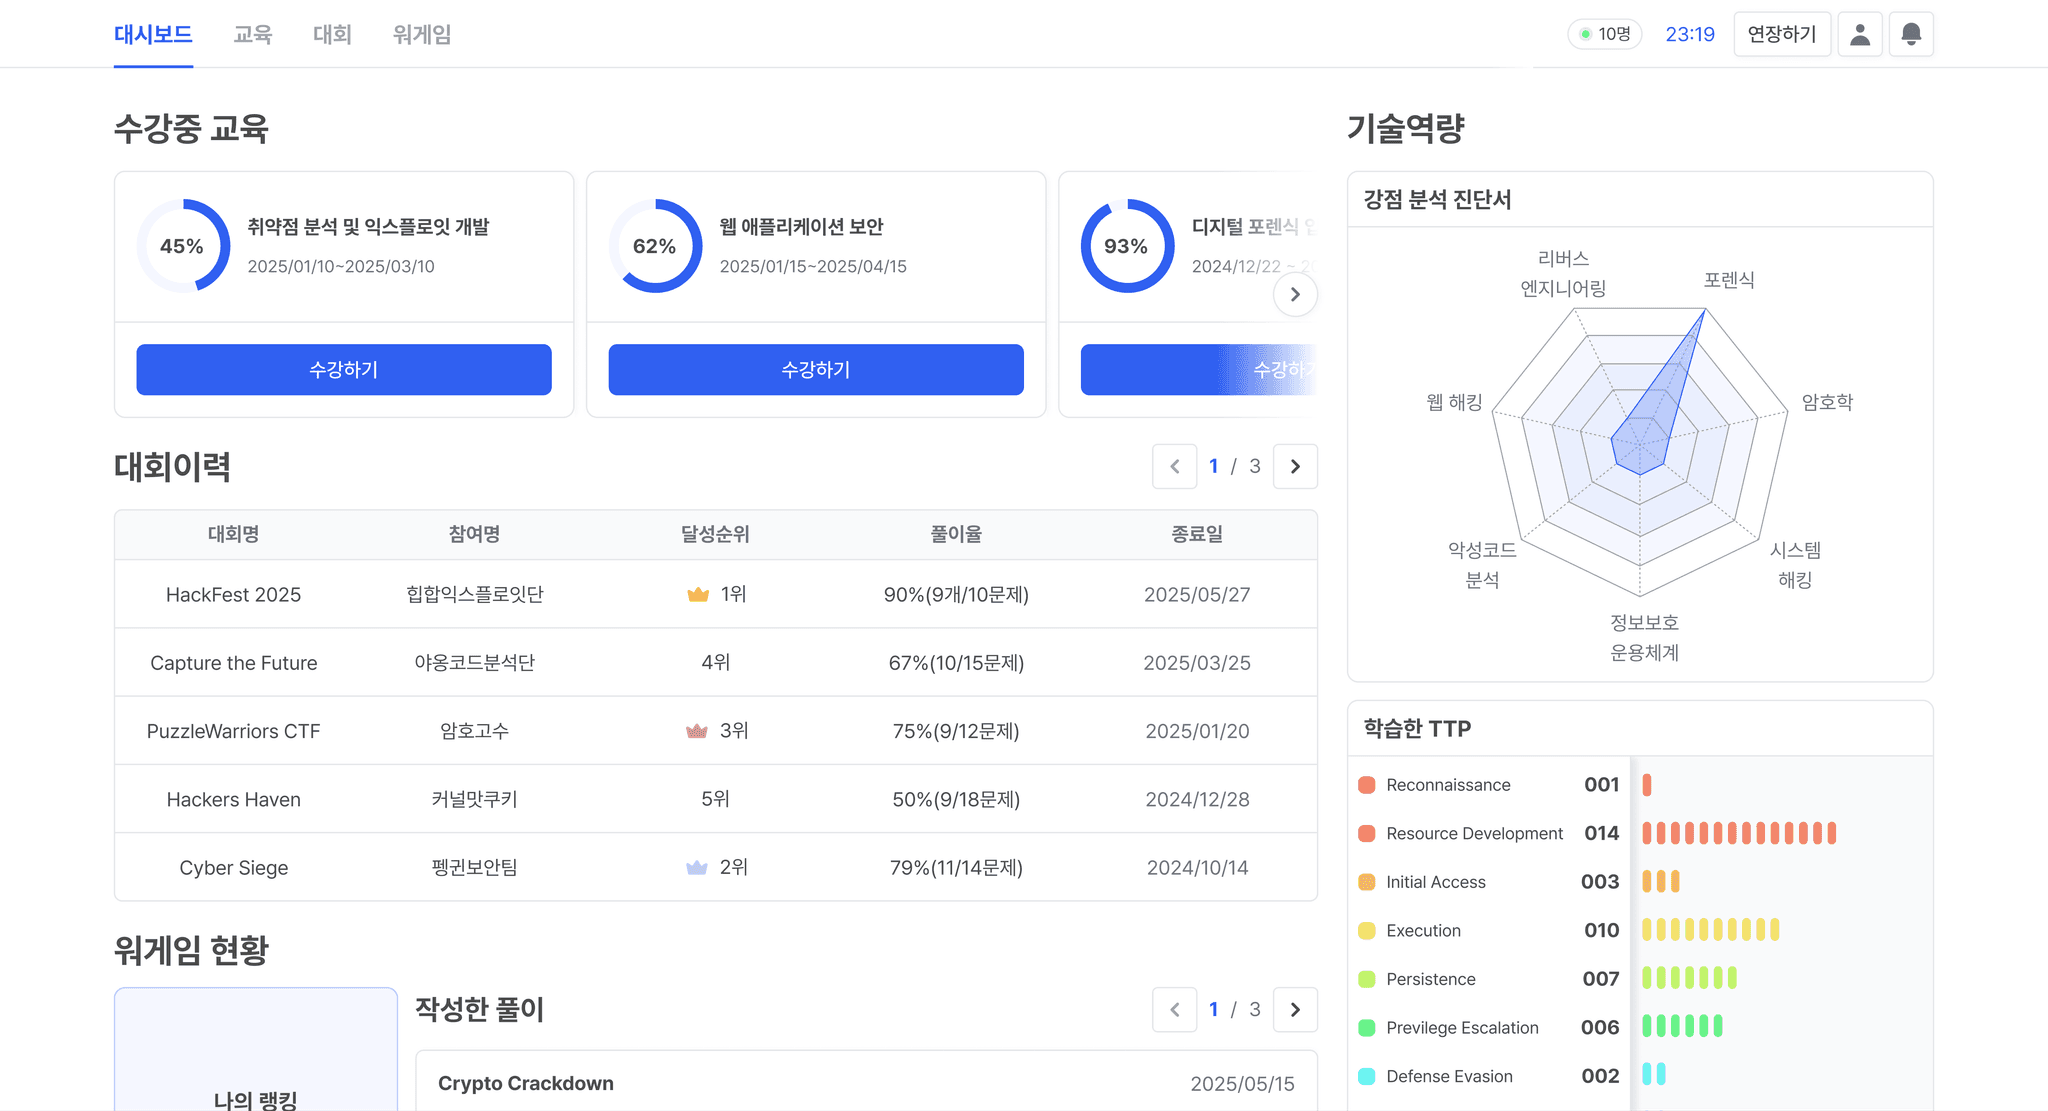Viewport: 2048px width, 1111px height.
Task: Click the 포렌식 radar axis label
Action: point(1729,280)
